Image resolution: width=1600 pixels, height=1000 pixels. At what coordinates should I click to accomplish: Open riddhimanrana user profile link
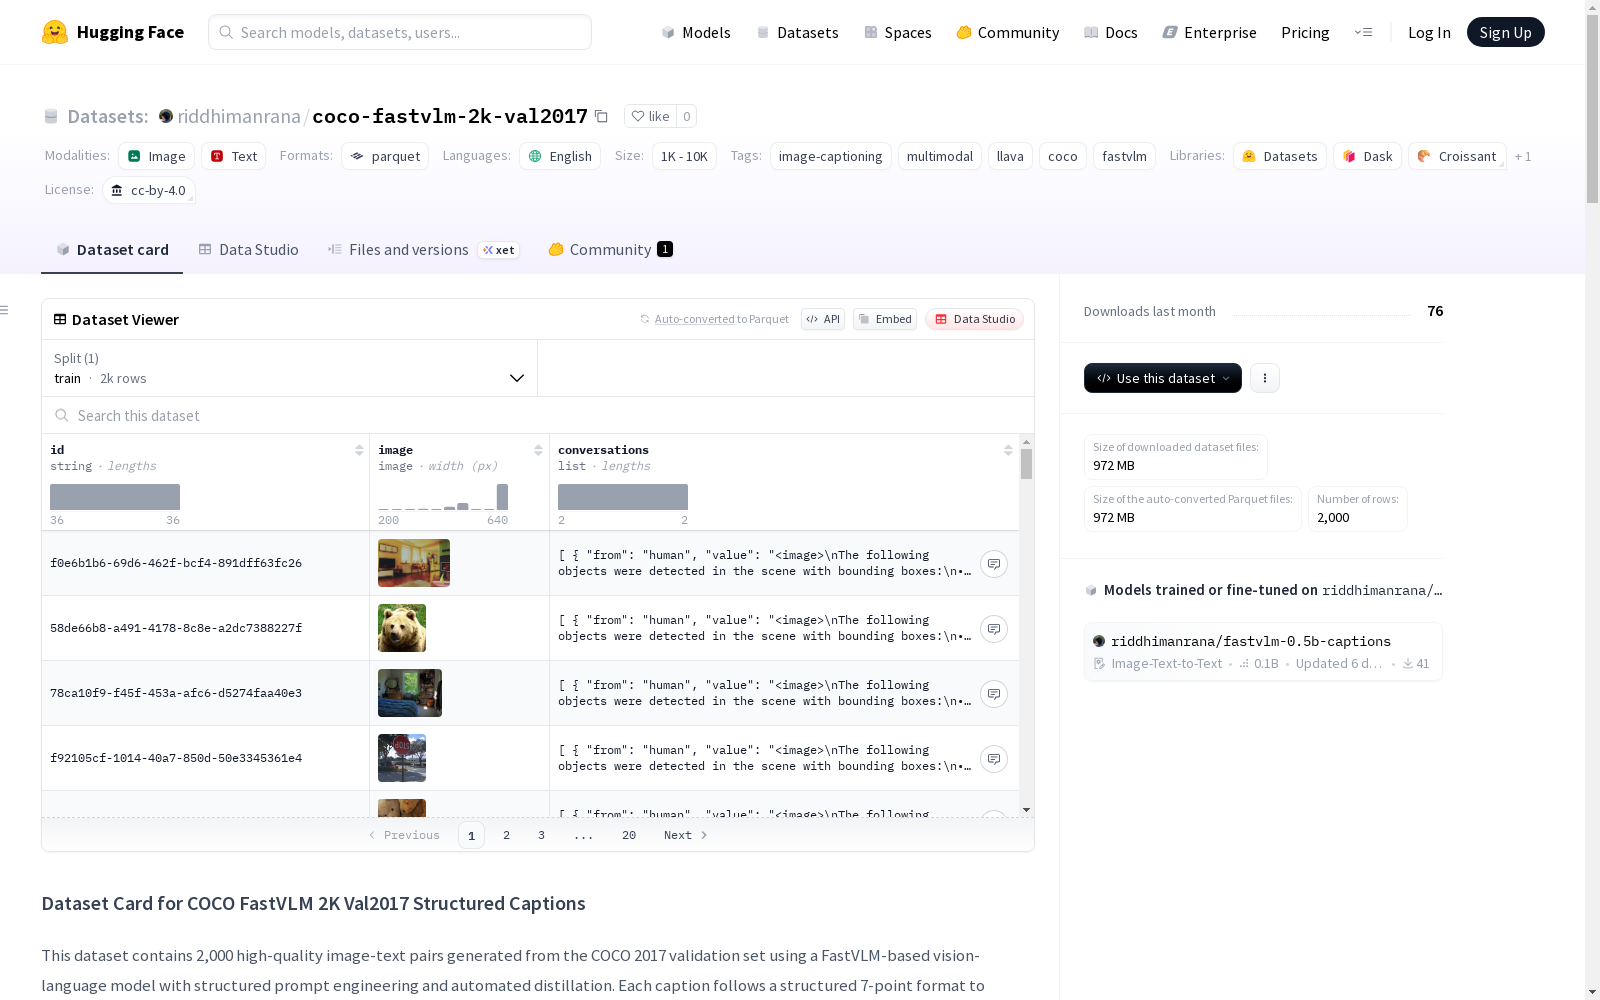(x=239, y=116)
